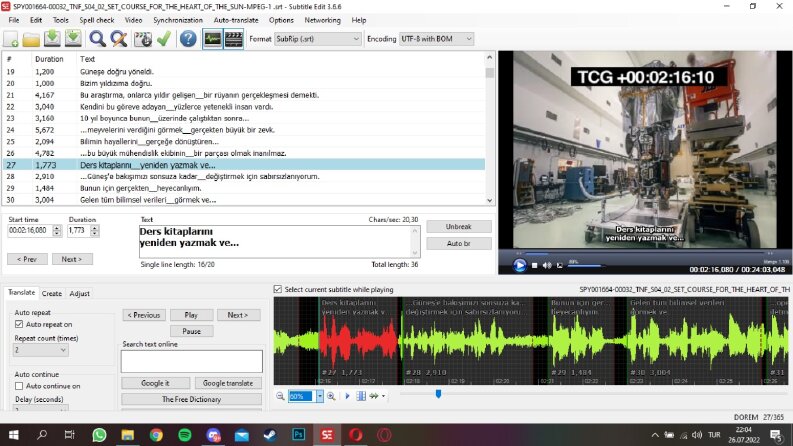Play the video in the player

click(519, 265)
